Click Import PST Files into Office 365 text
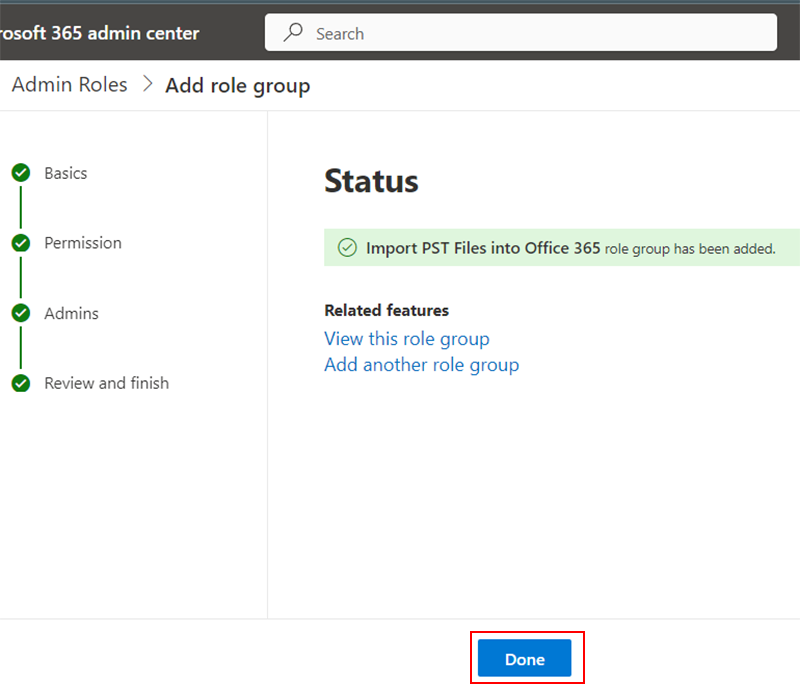The height and width of the screenshot is (686, 800). 483,248
